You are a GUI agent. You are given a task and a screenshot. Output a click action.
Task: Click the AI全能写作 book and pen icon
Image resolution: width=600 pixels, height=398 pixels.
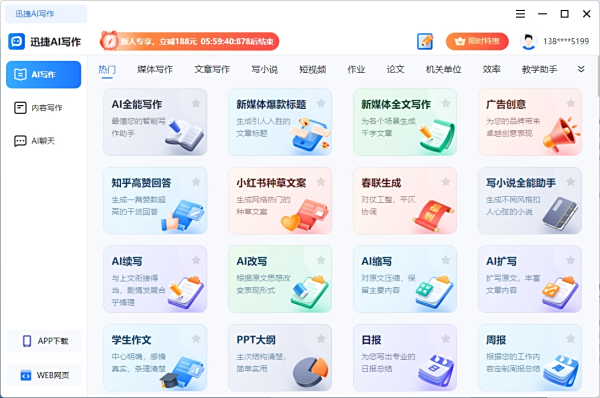click(x=185, y=135)
